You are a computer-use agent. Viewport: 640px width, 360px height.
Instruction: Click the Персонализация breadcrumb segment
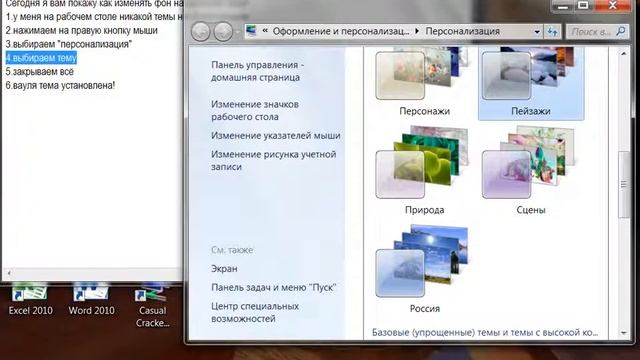(462, 31)
